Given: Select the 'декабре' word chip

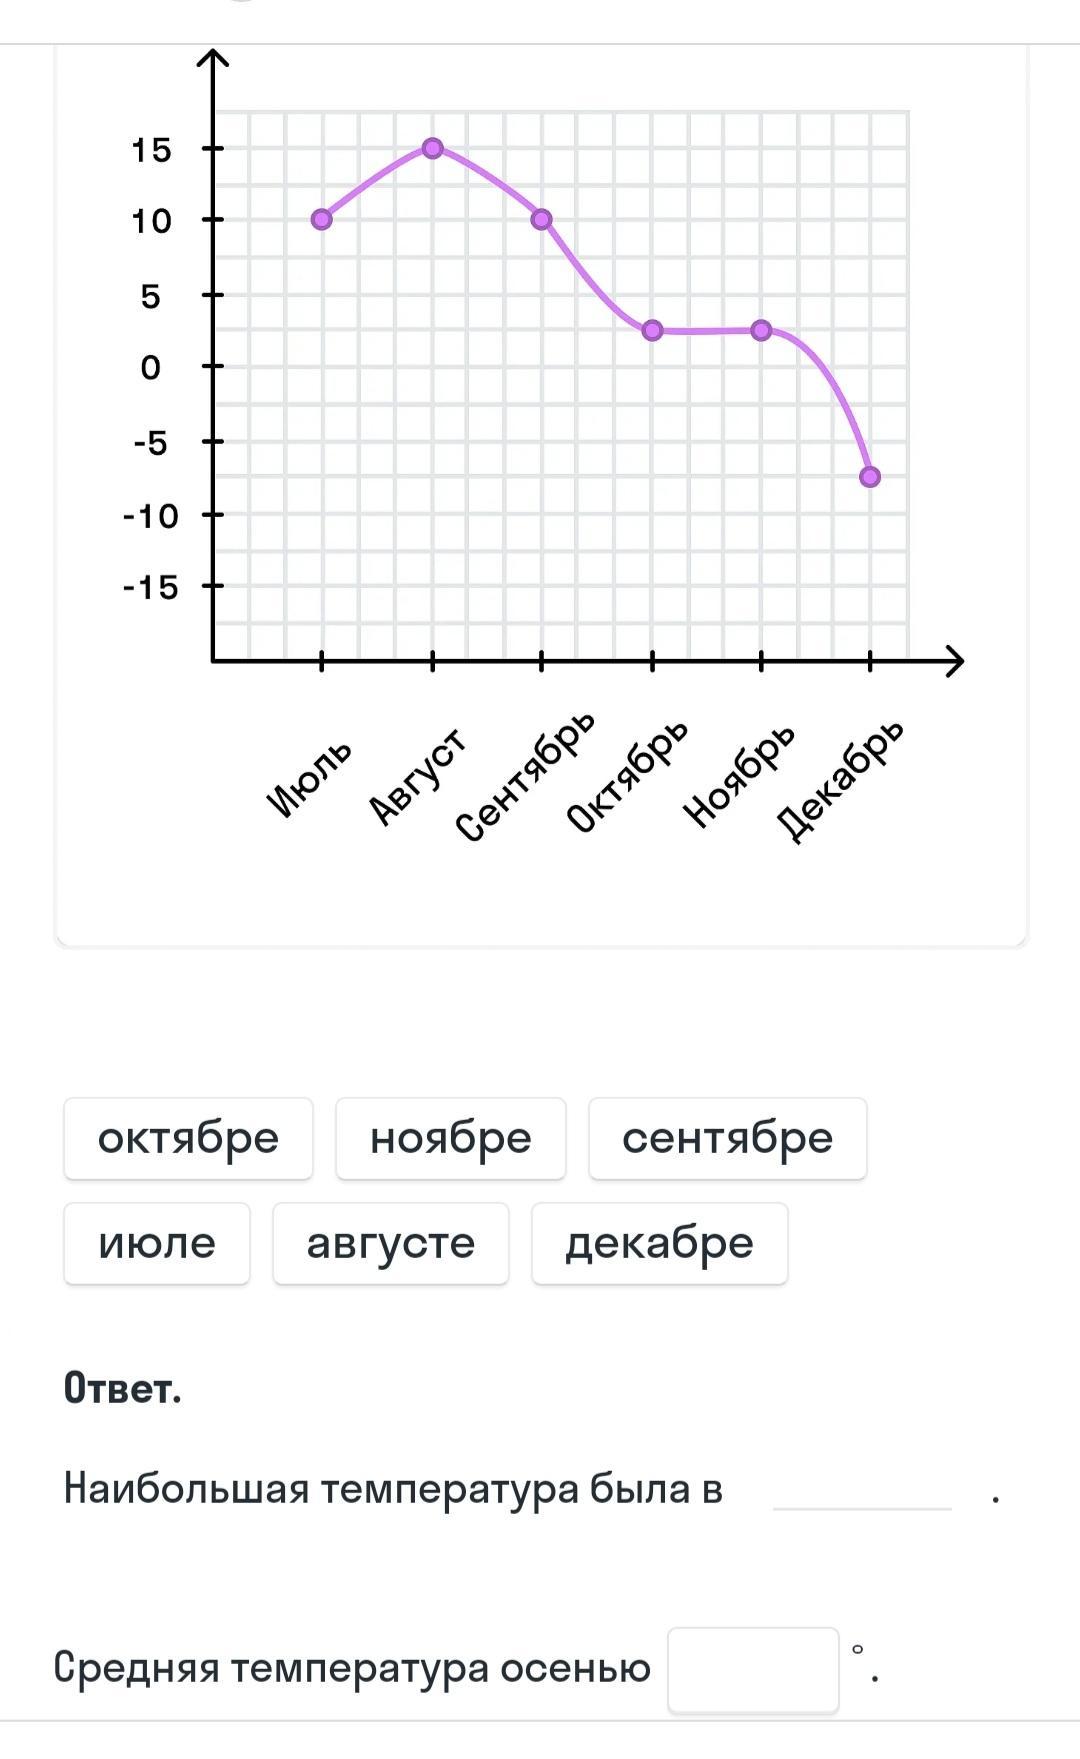Looking at the screenshot, I should [x=659, y=1244].
